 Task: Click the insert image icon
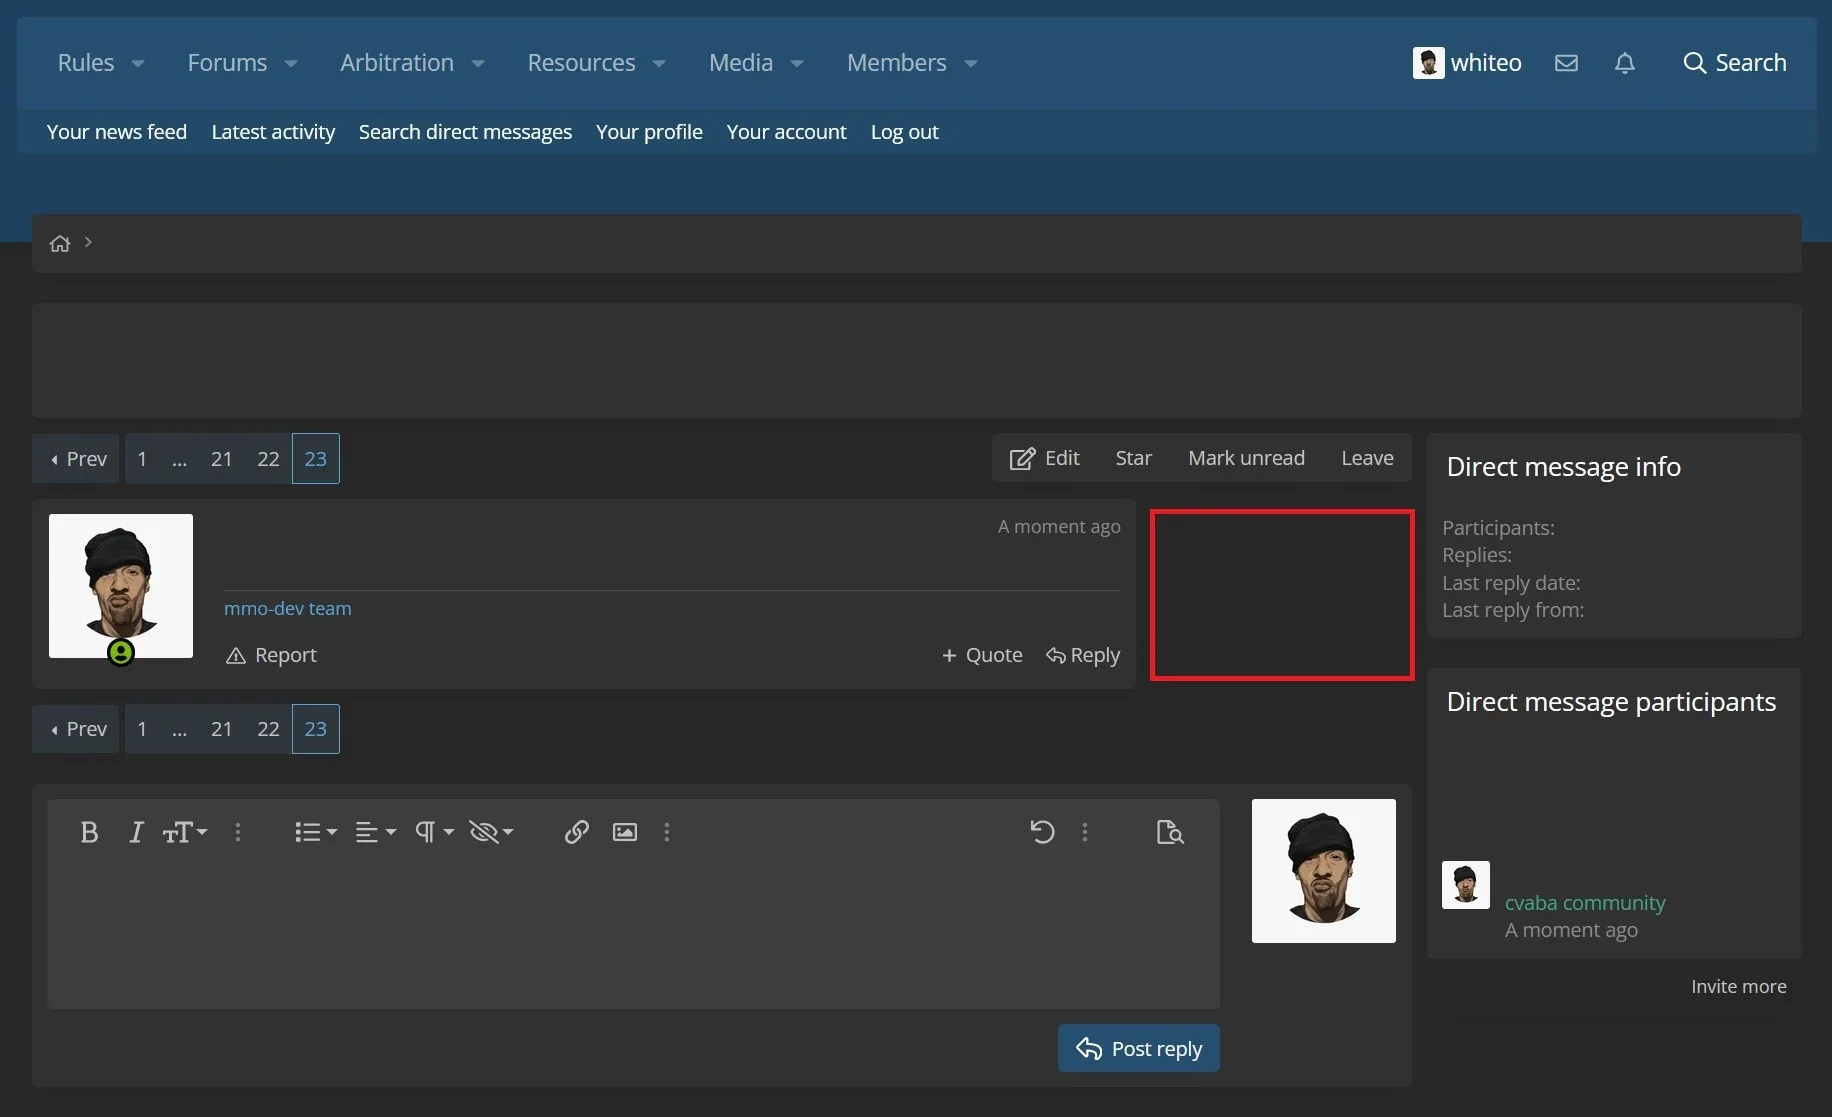pyautogui.click(x=625, y=832)
